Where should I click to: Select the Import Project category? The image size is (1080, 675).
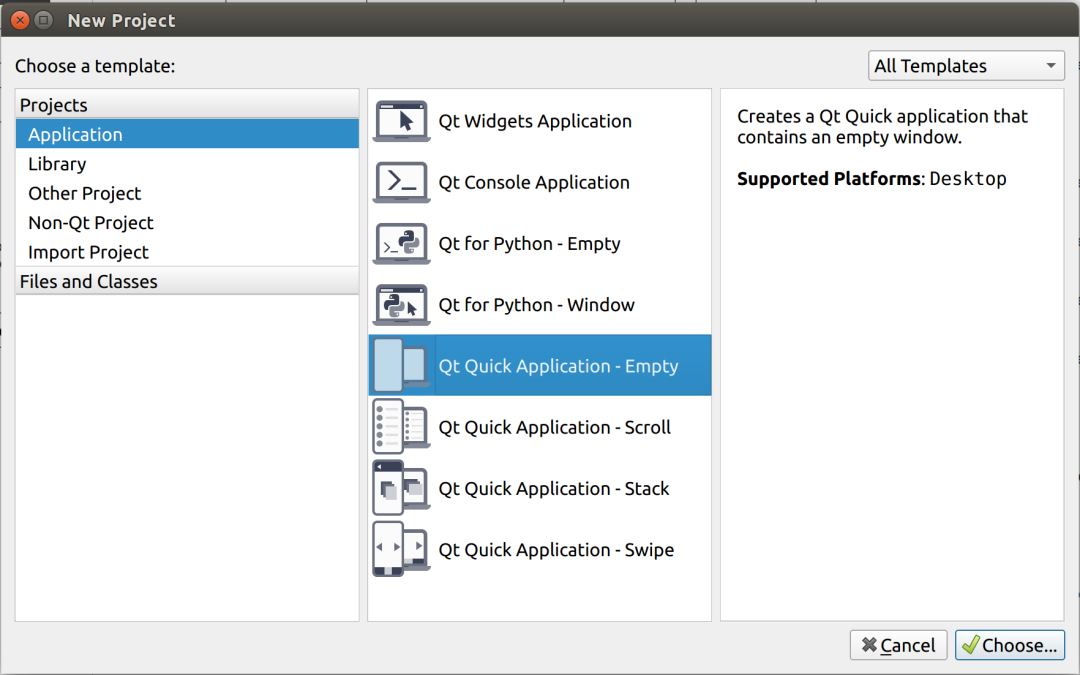click(88, 252)
